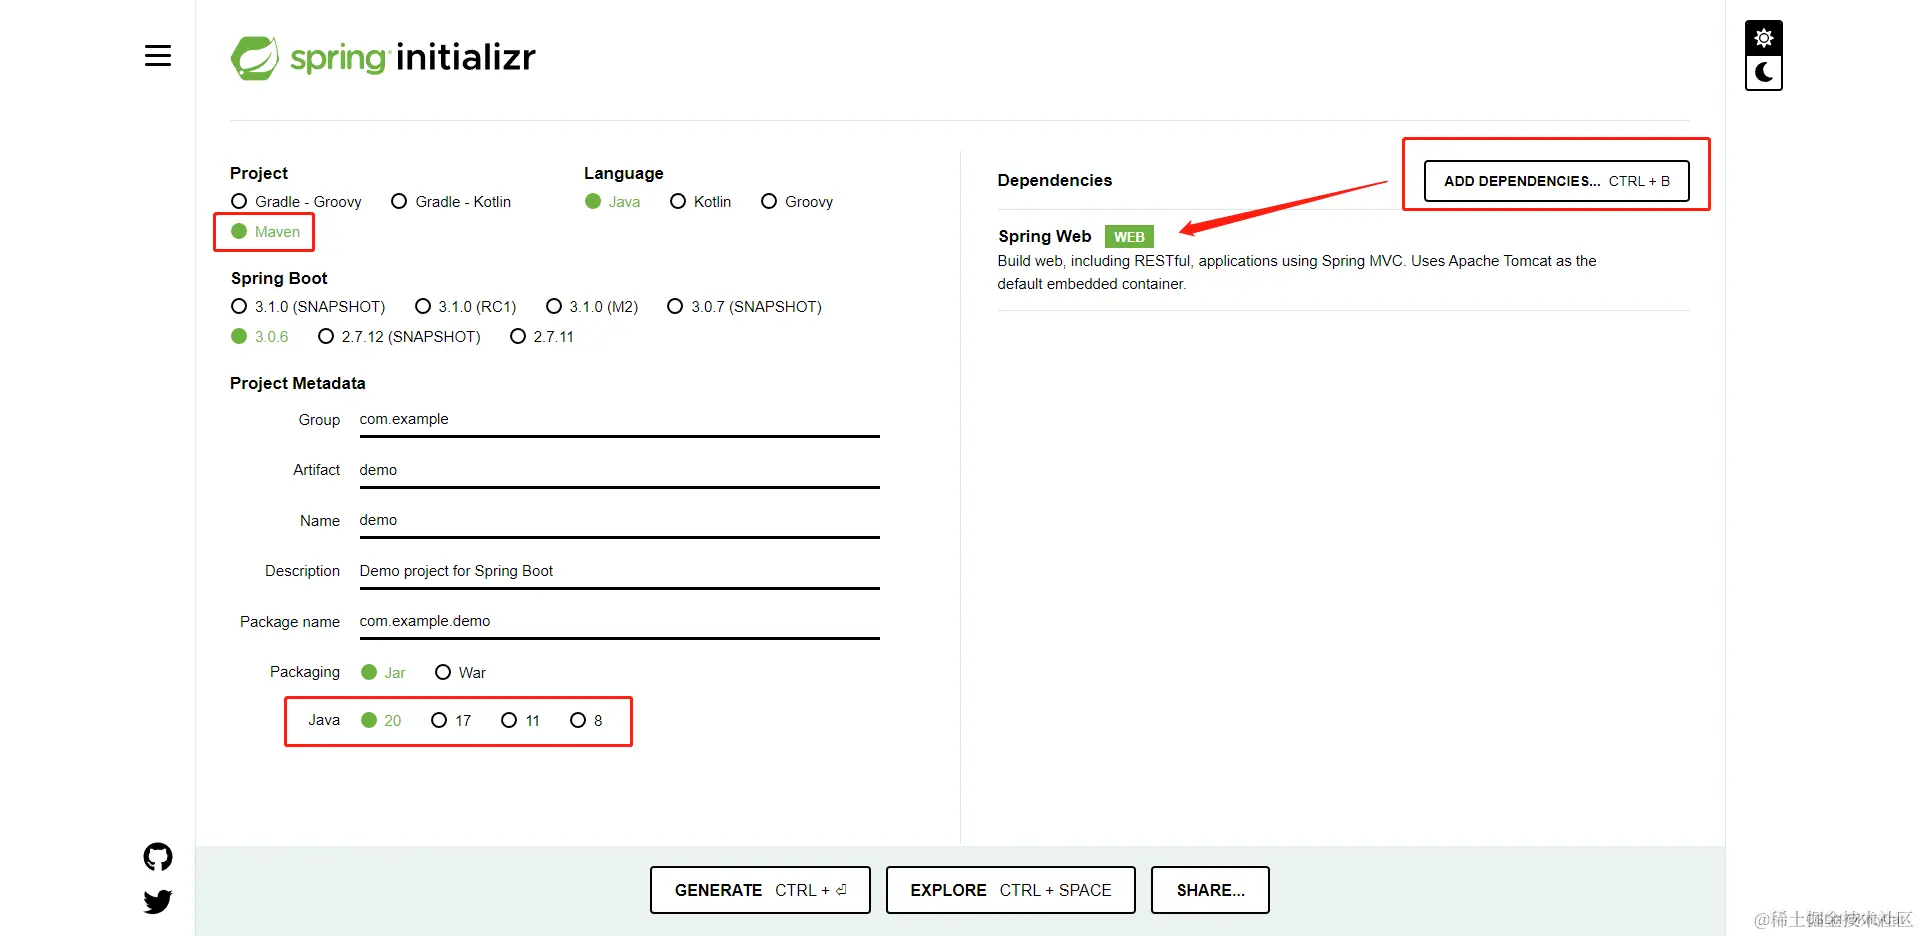Click the Share button
The height and width of the screenshot is (936, 1920).
(1210, 890)
